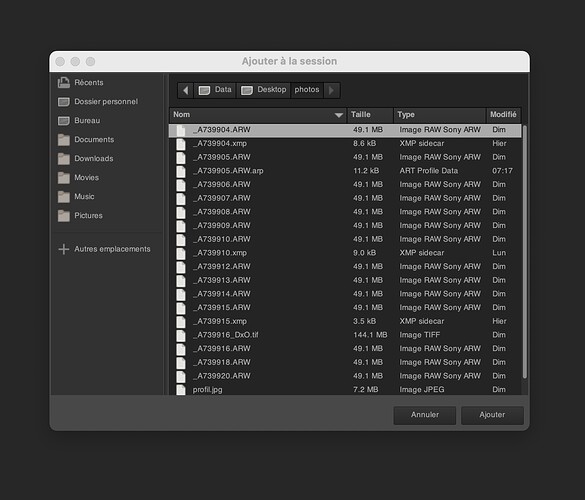
Task: Sort the list by Type column
Action: pyautogui.click(x=440, y=115)
